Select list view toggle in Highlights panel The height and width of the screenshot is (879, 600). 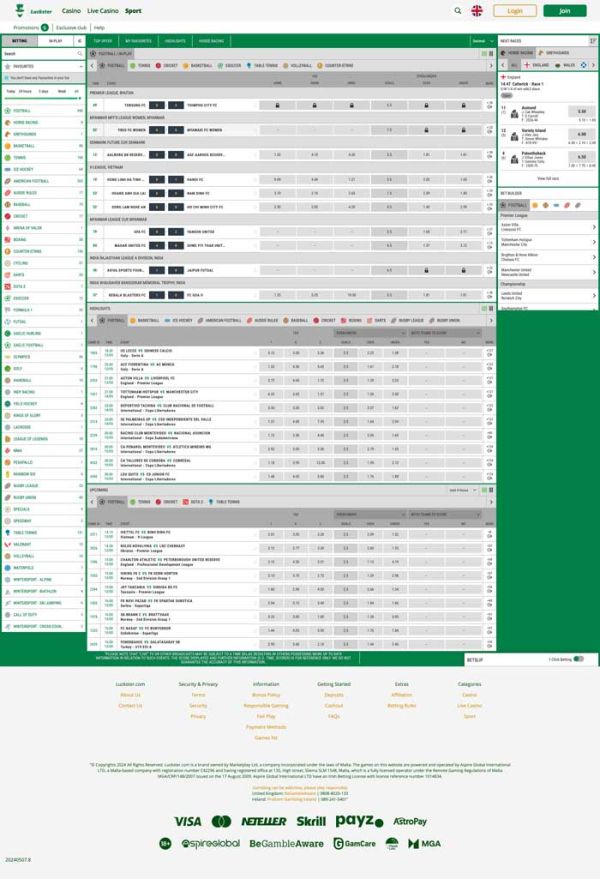coord(484,308)
